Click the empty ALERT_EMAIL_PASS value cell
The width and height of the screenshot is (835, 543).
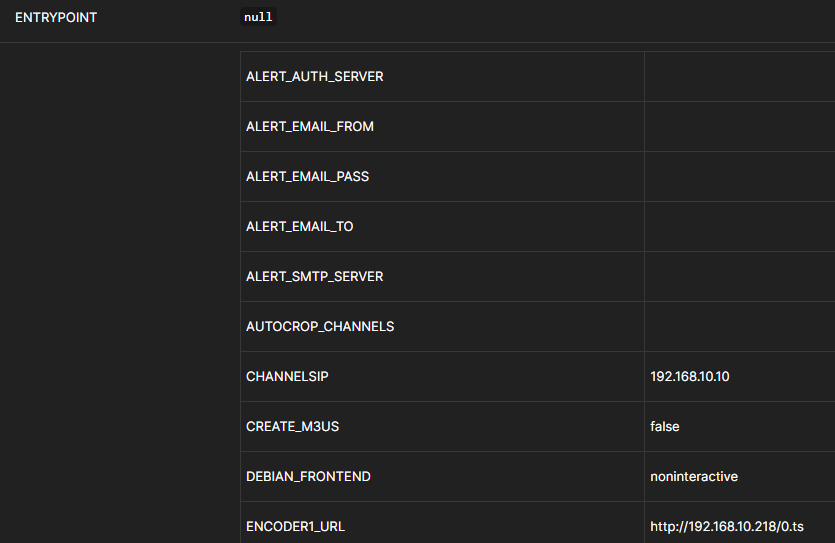pos(739,177)
